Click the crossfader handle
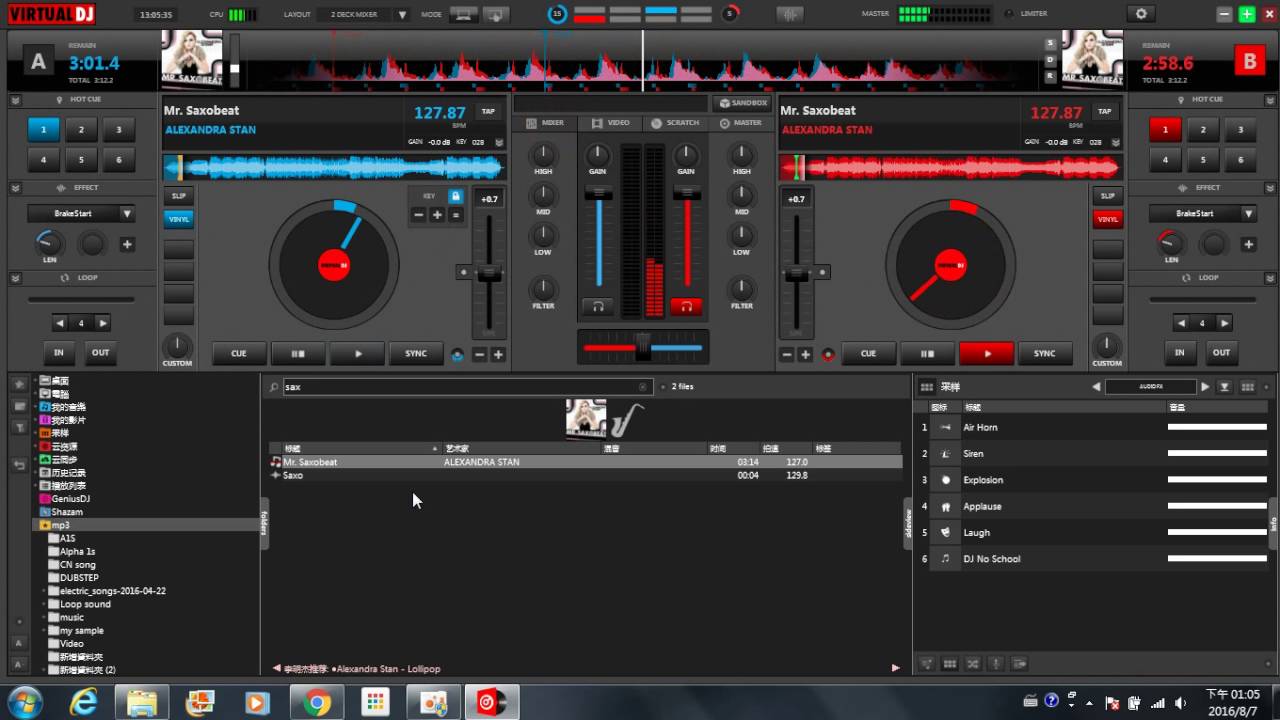 643,345
